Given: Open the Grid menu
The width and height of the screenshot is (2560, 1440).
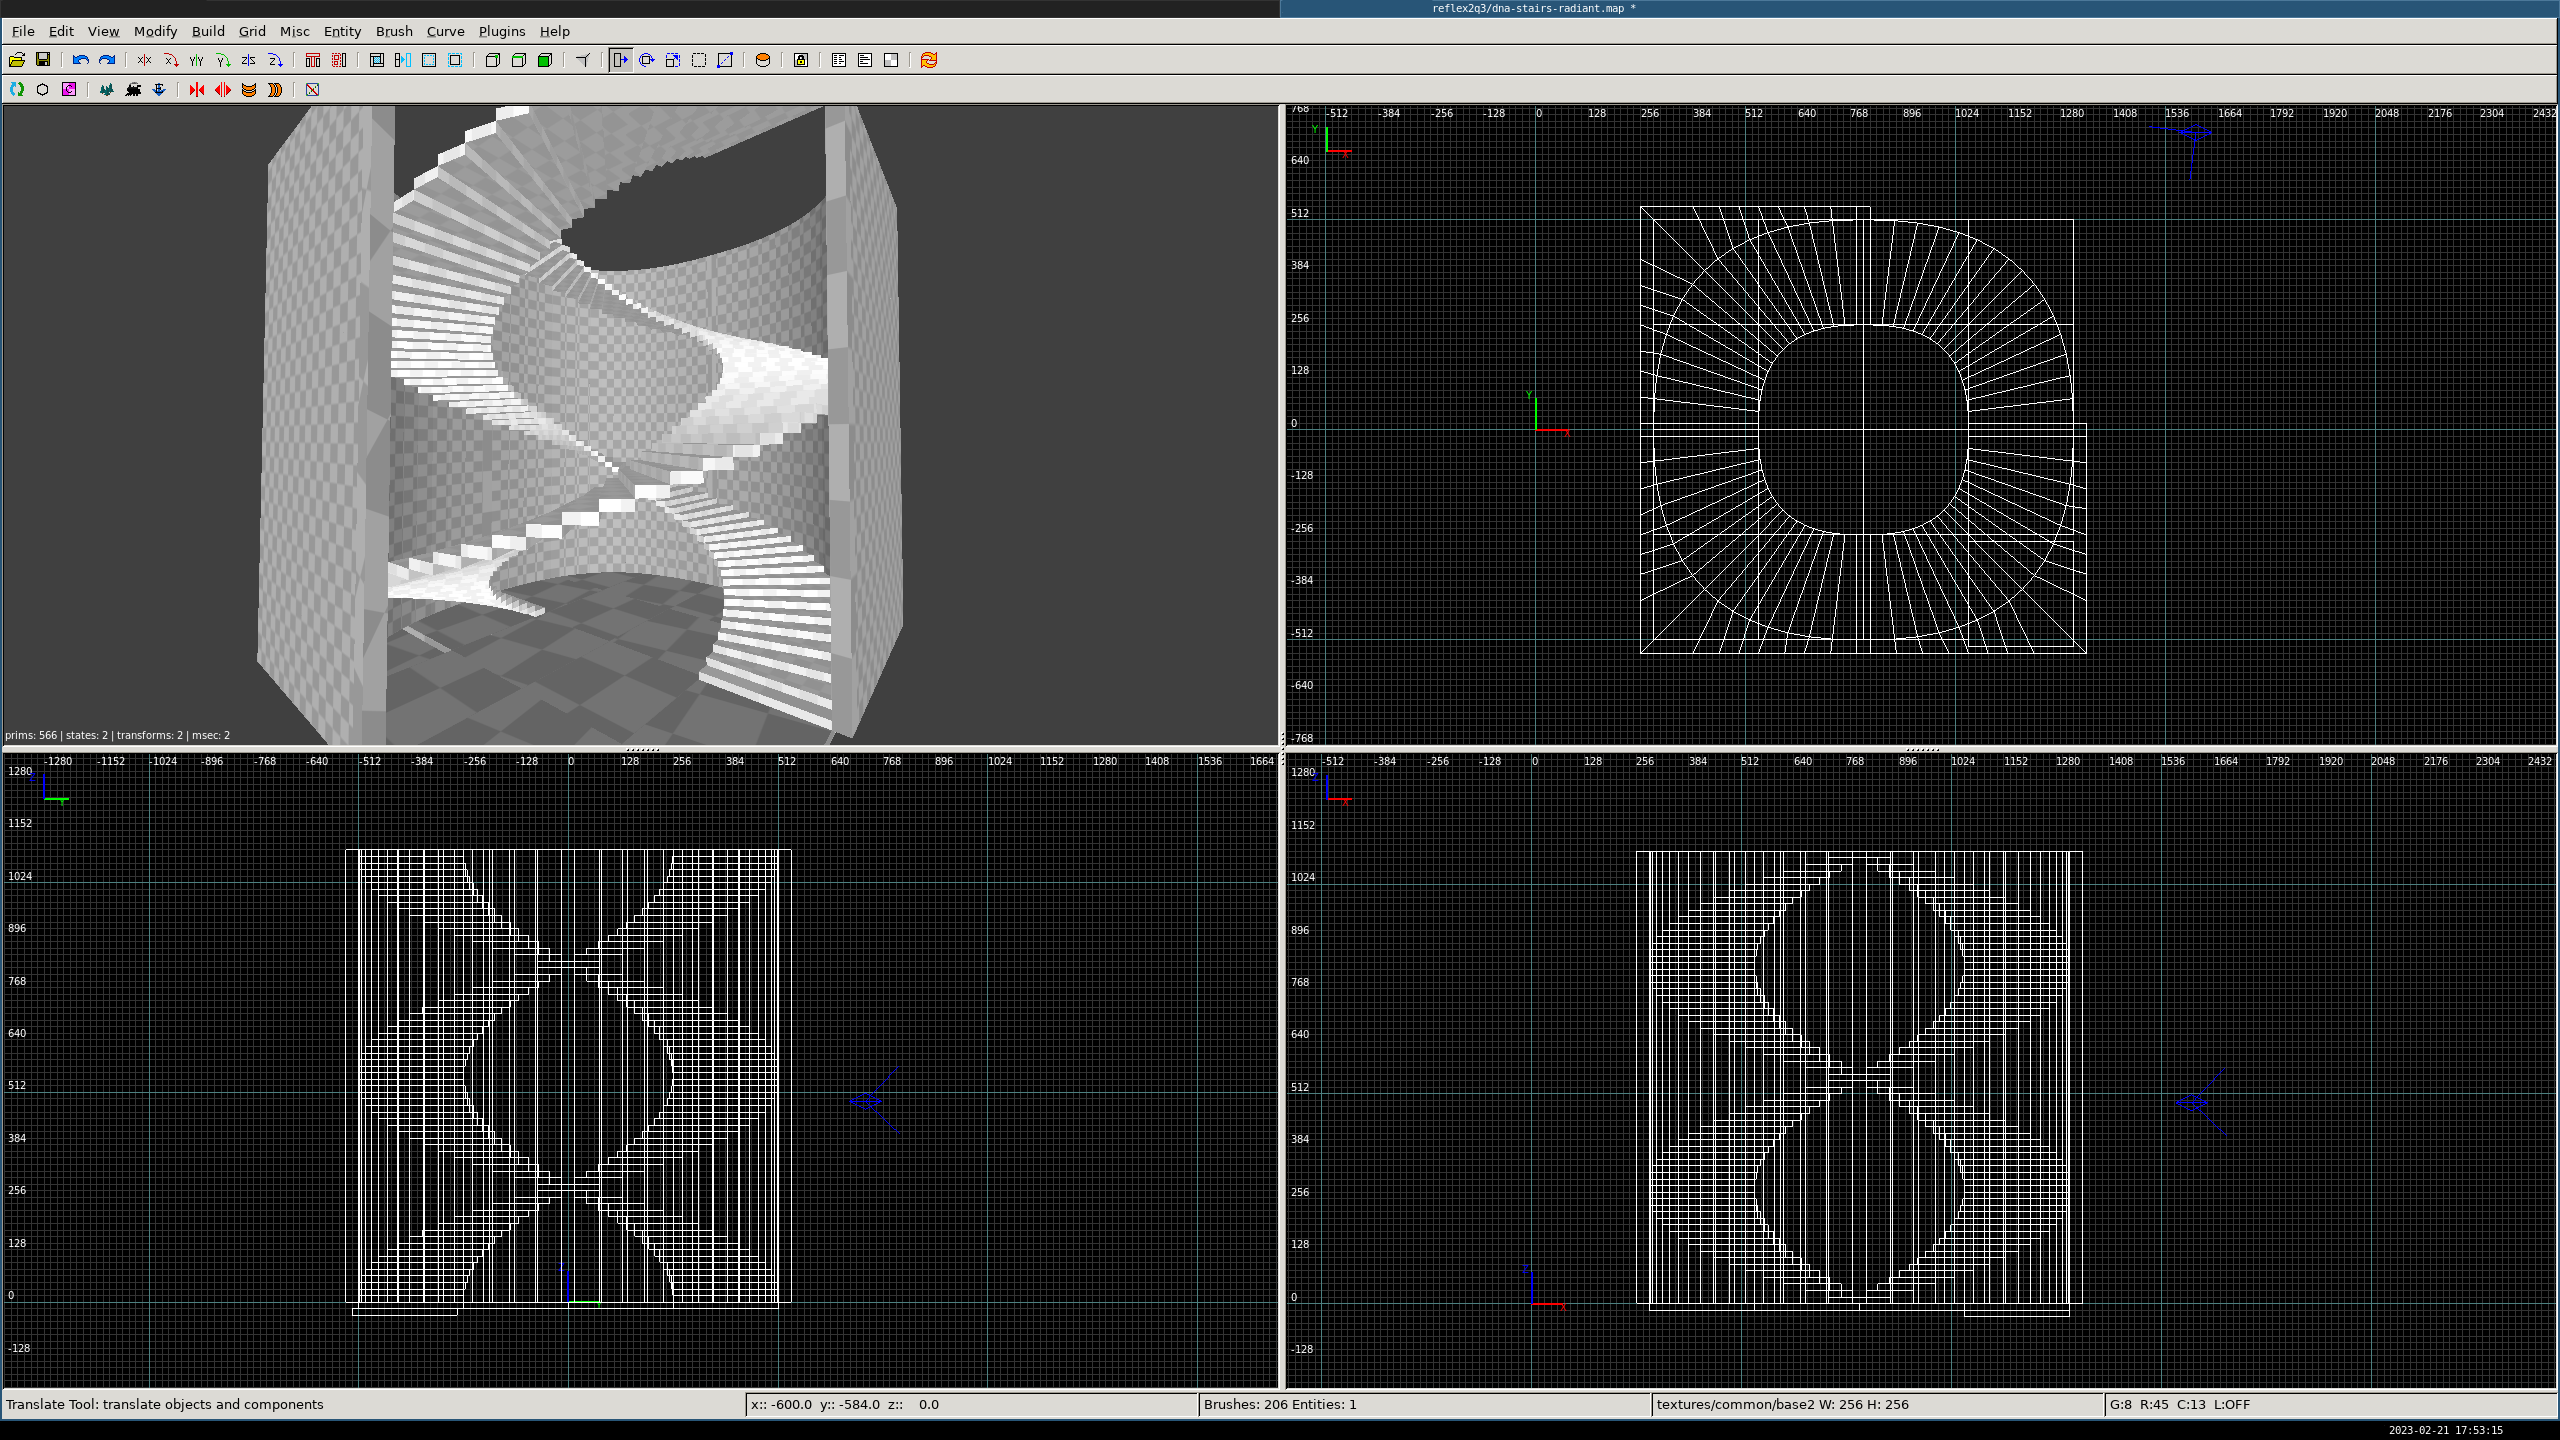Looking at the screenshot, I should click(252, 31).
